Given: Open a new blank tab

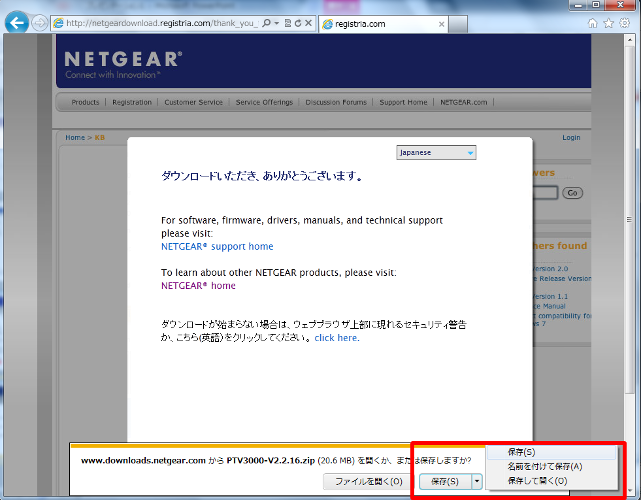Looking at the screenshot, I should 458,25.
